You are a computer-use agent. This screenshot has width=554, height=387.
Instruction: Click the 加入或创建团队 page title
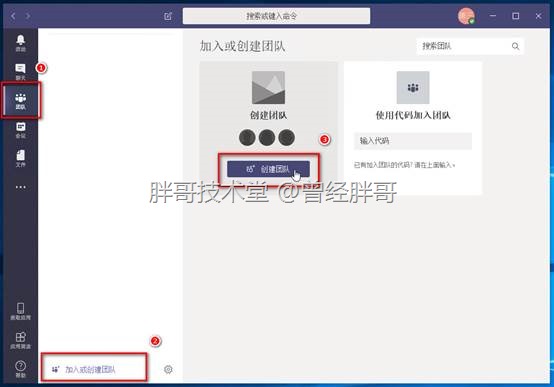(x=242, y=46)
